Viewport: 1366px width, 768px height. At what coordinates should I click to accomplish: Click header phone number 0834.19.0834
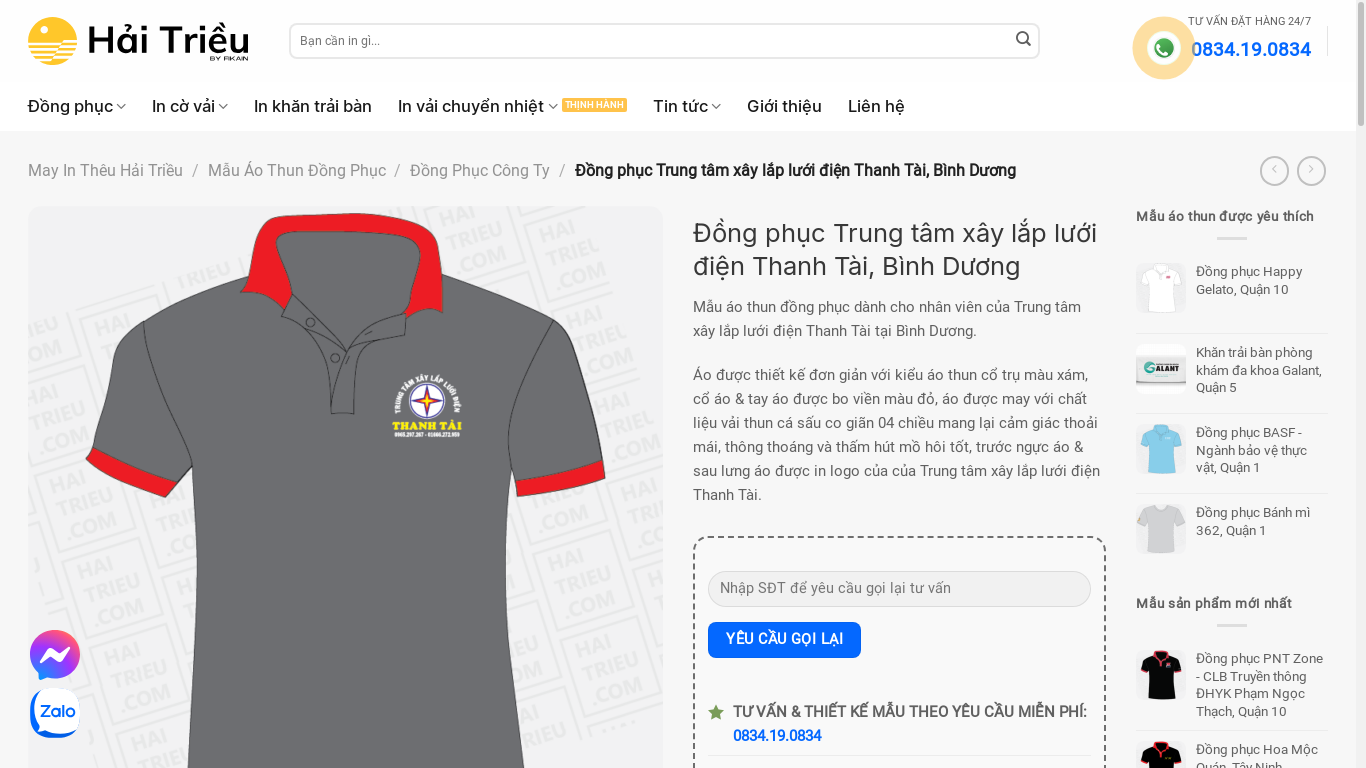pos(1251,50)
